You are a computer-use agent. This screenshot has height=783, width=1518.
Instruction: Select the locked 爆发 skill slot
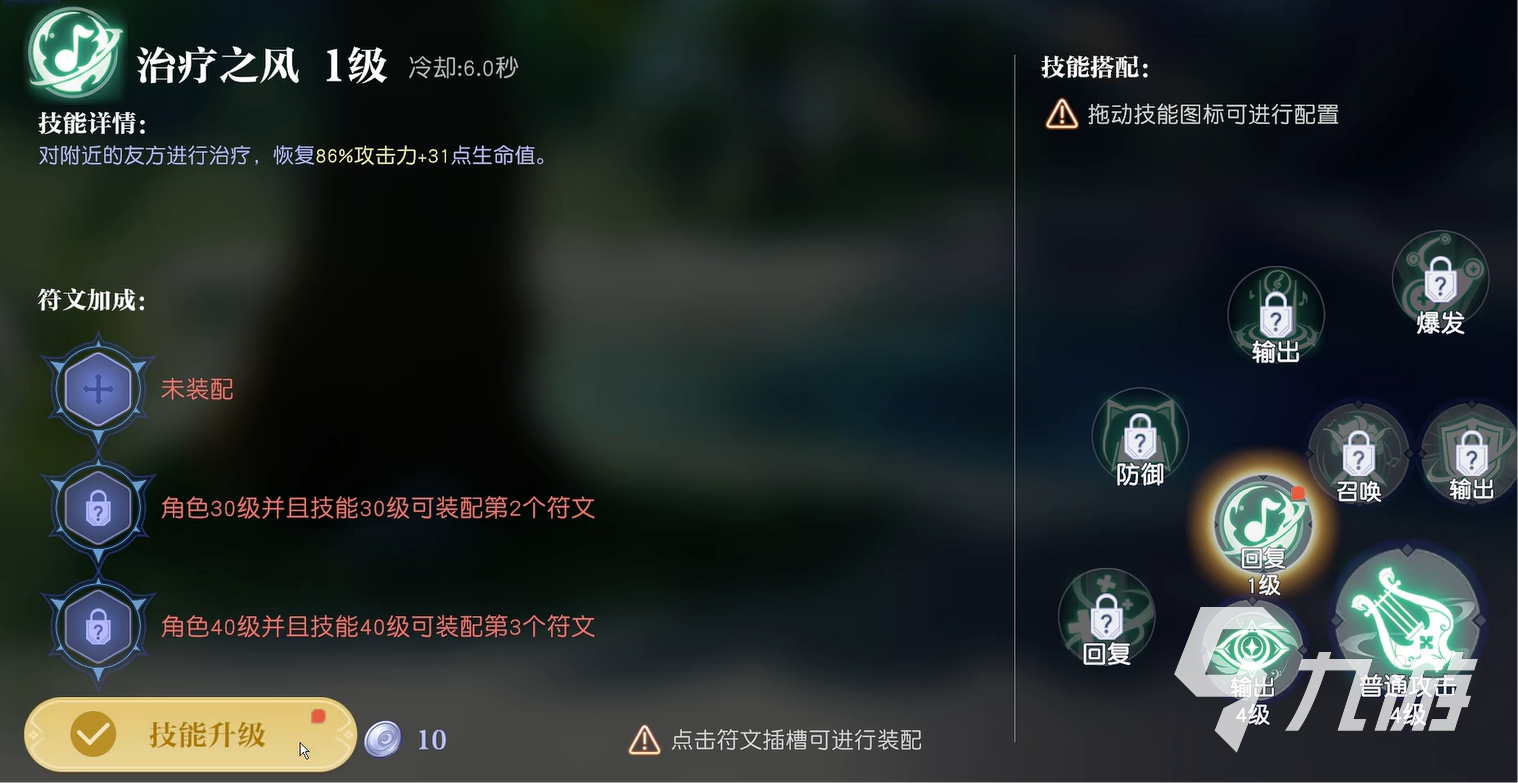tap(1440, 279)
